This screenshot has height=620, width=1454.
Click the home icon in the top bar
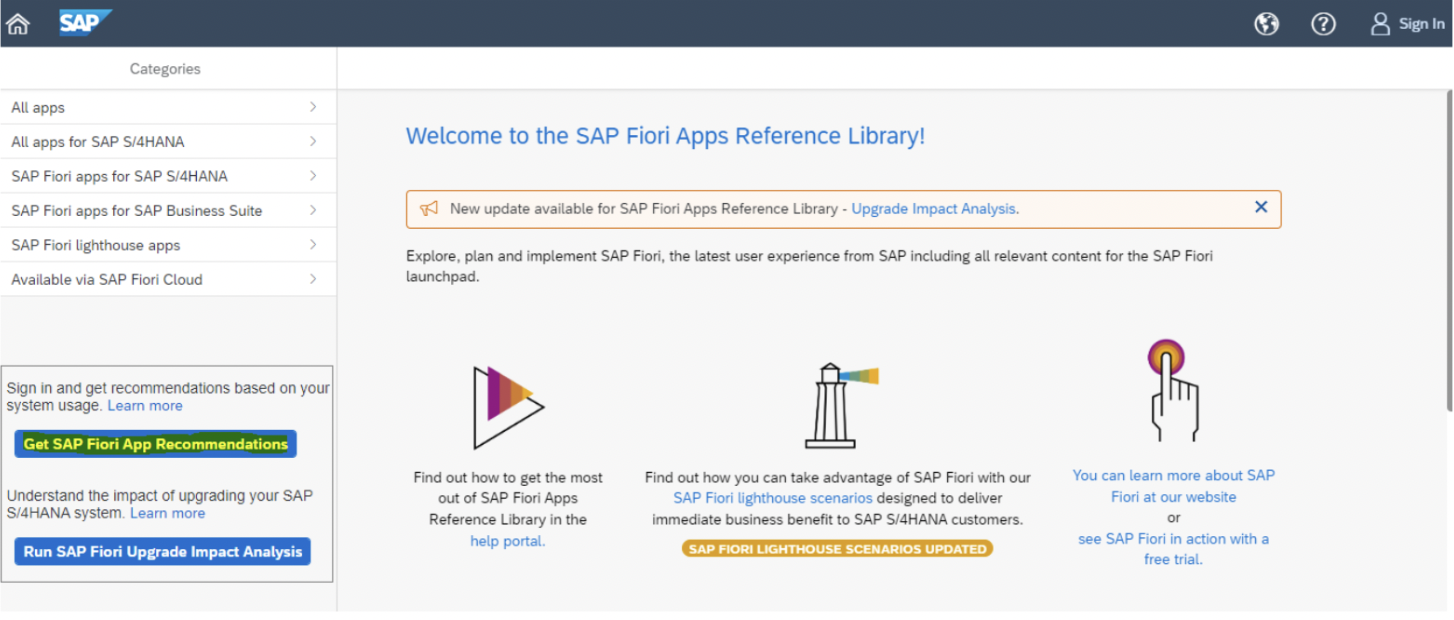(17, 22)
